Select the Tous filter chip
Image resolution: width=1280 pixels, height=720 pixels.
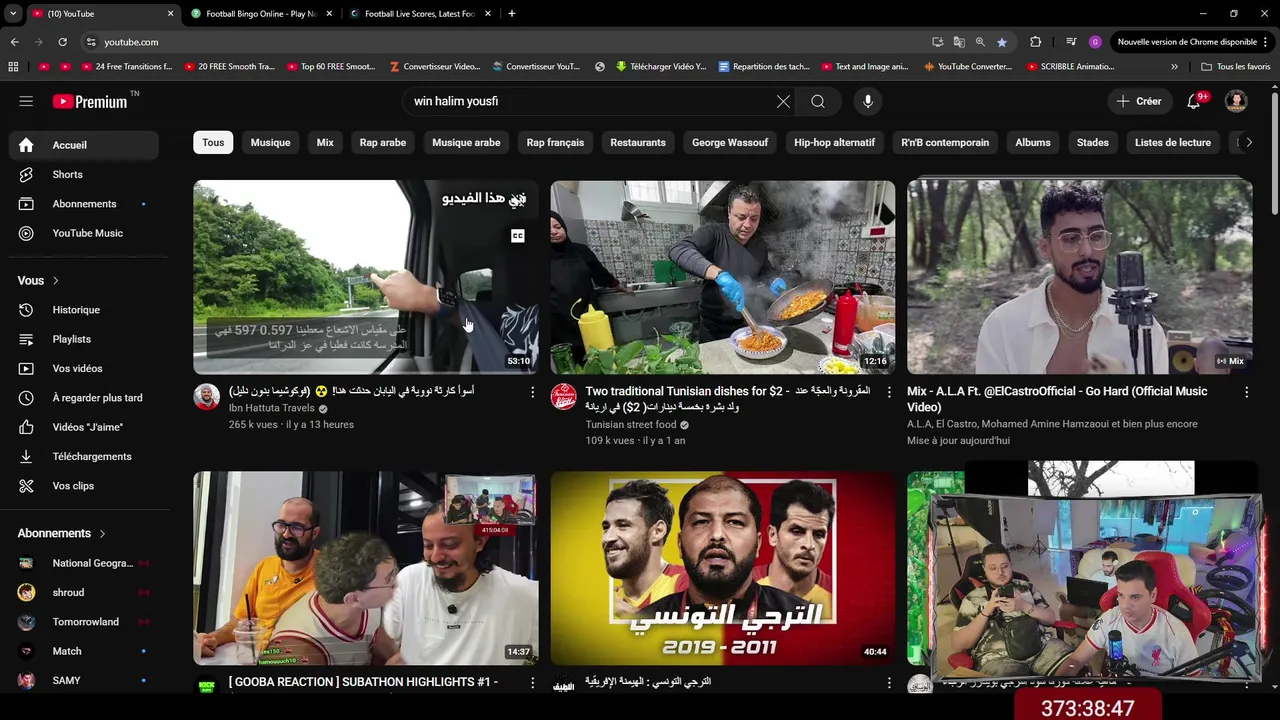[213, 142]
